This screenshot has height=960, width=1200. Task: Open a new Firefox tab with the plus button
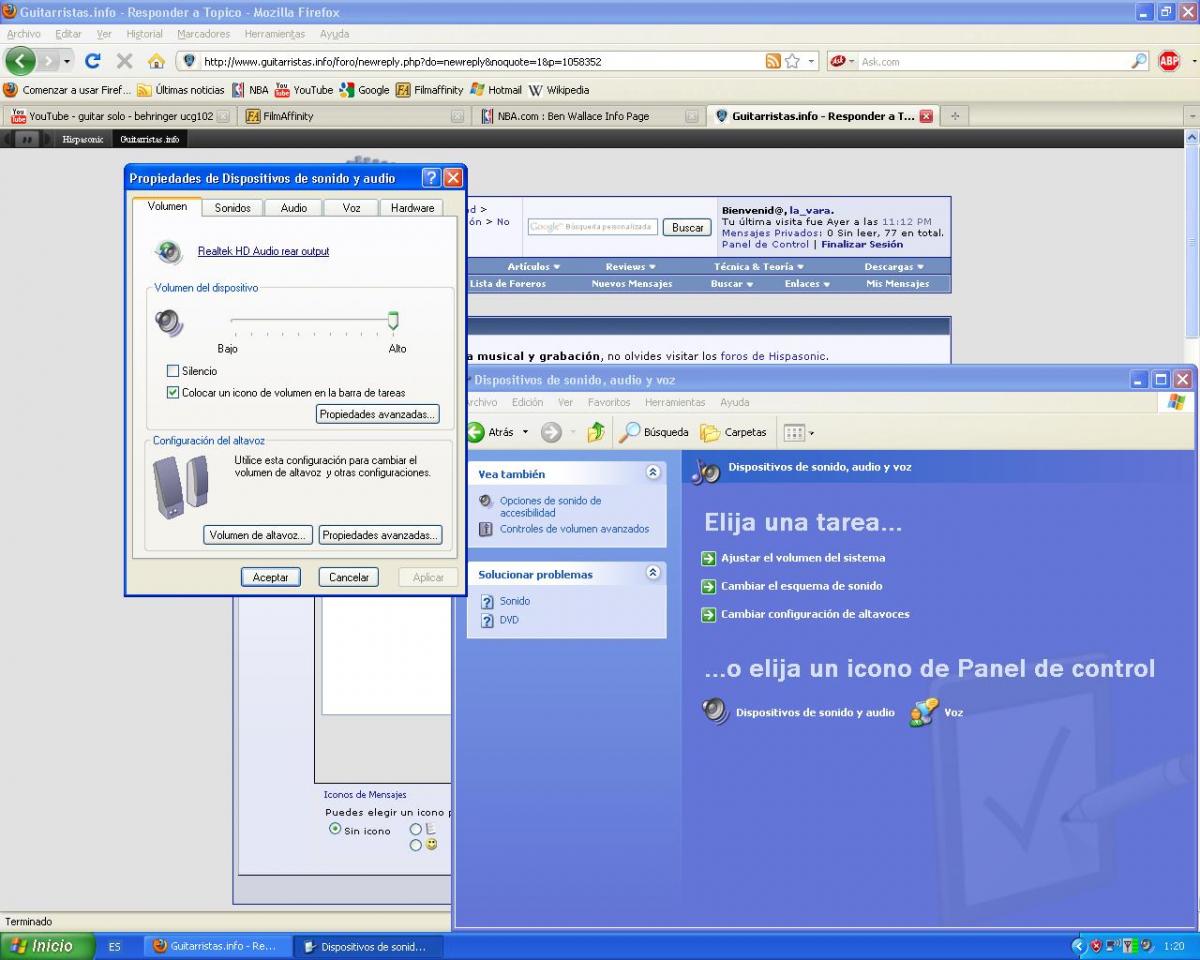point(955,116)
